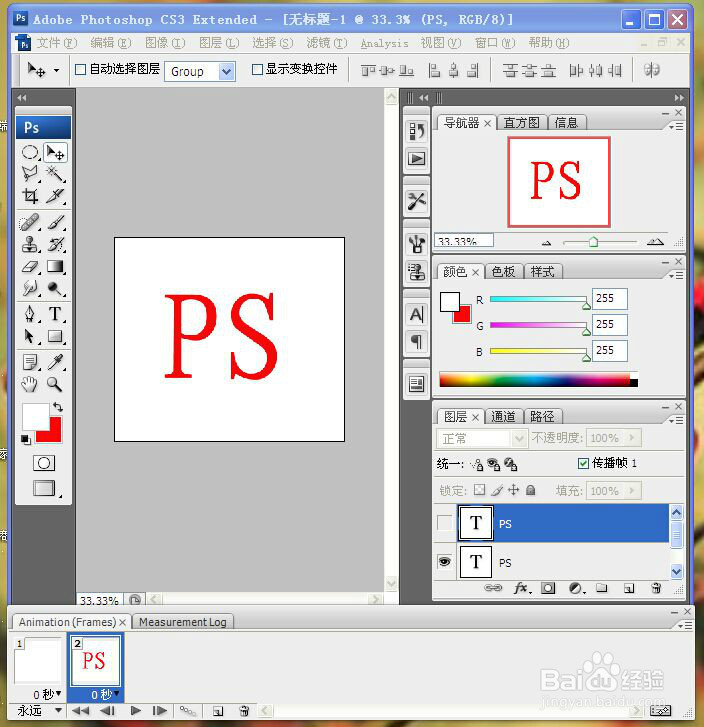
Task: Open the 图层 menu in menu bar
Action: (x=219, y=43)
